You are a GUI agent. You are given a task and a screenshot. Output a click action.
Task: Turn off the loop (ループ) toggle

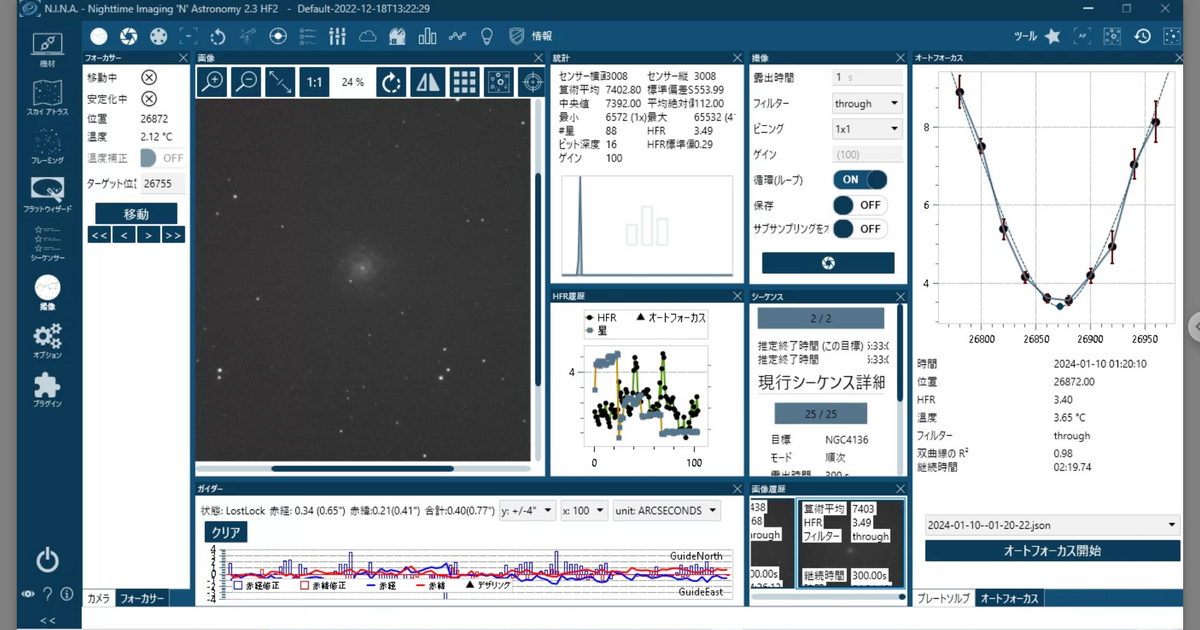861,180
